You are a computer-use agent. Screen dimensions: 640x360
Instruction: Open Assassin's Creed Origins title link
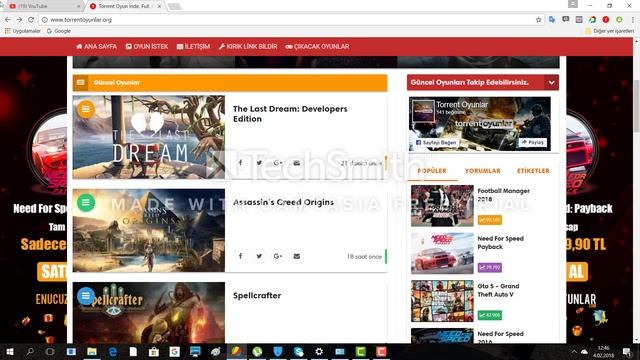tap(283, 202)
